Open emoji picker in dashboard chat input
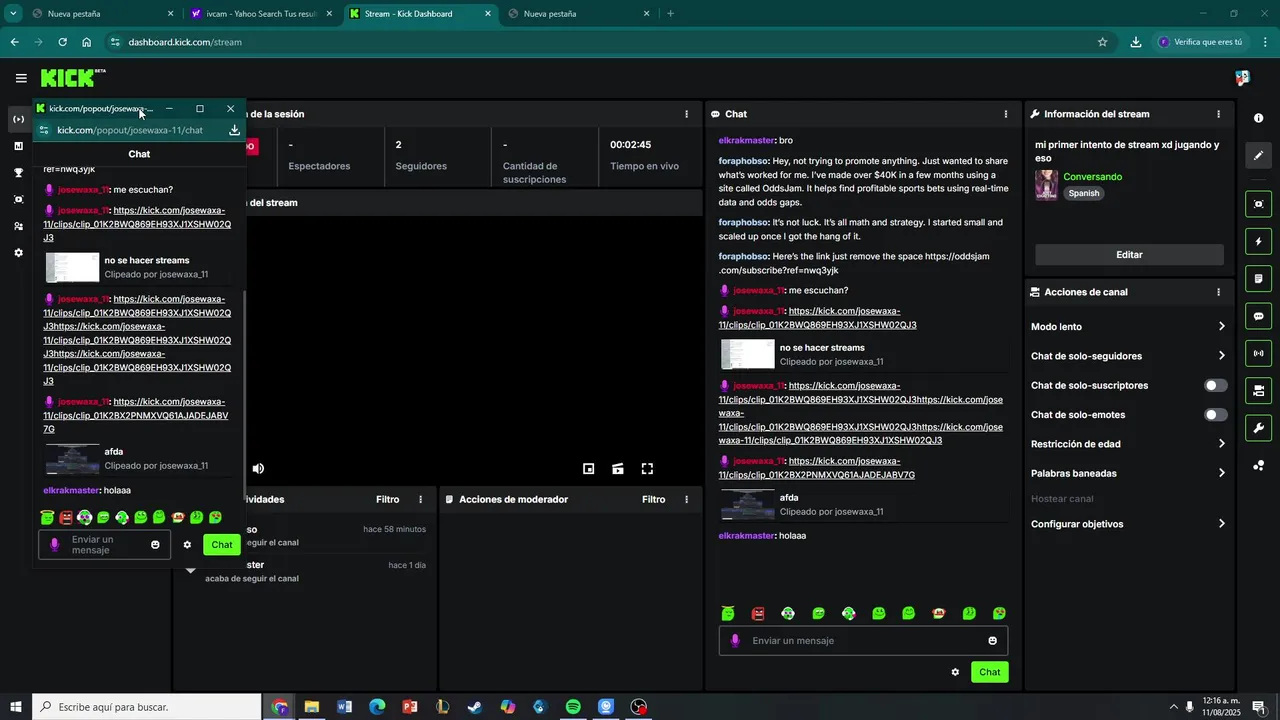This screenshot has height=720, width=1280. point(993,641)
